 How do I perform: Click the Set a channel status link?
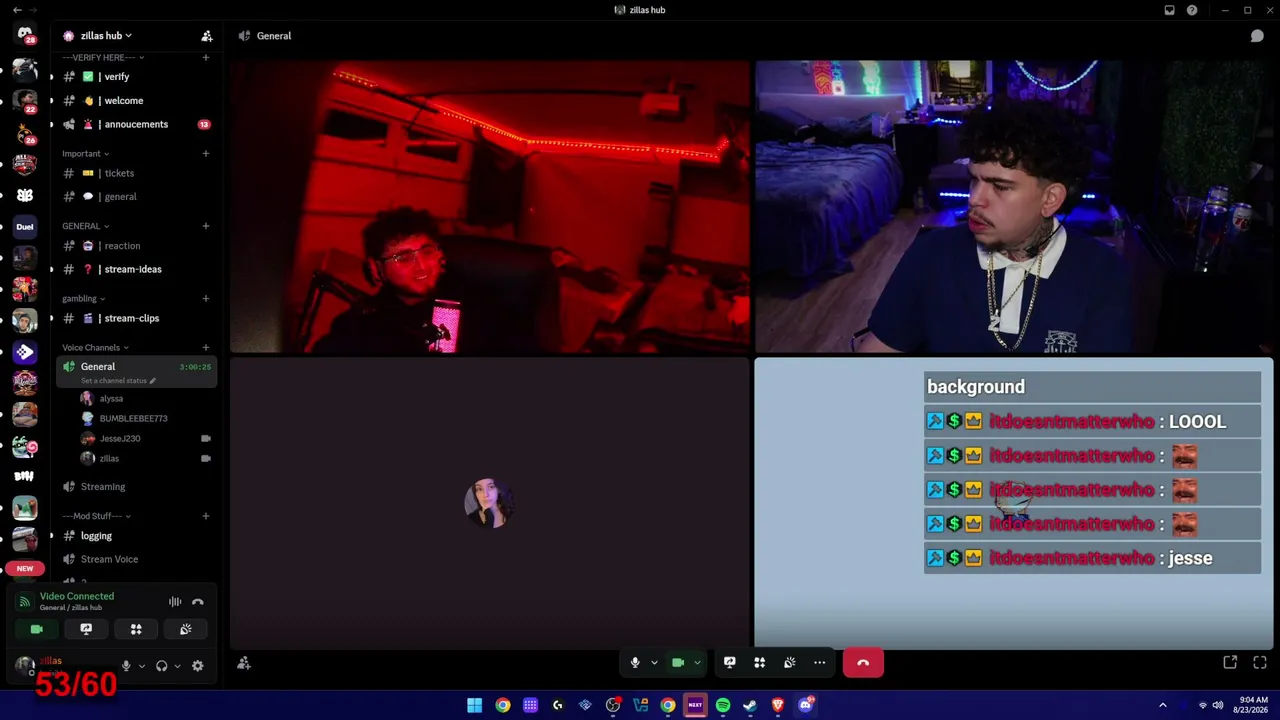(118, 381)
